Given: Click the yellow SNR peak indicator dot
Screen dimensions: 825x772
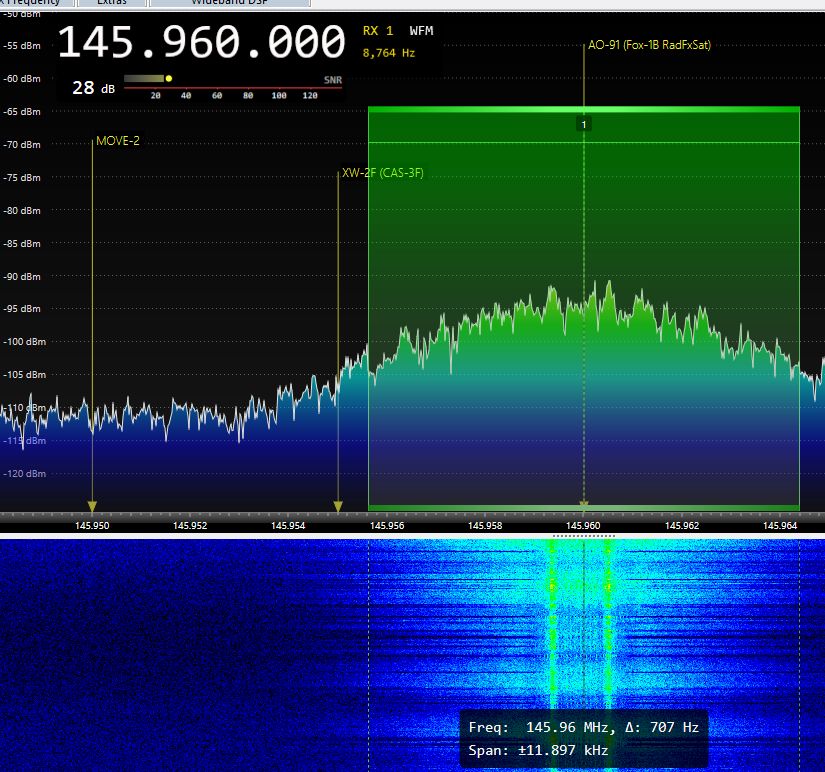Looking at the screenshot, I should click(x=169, y=78).
